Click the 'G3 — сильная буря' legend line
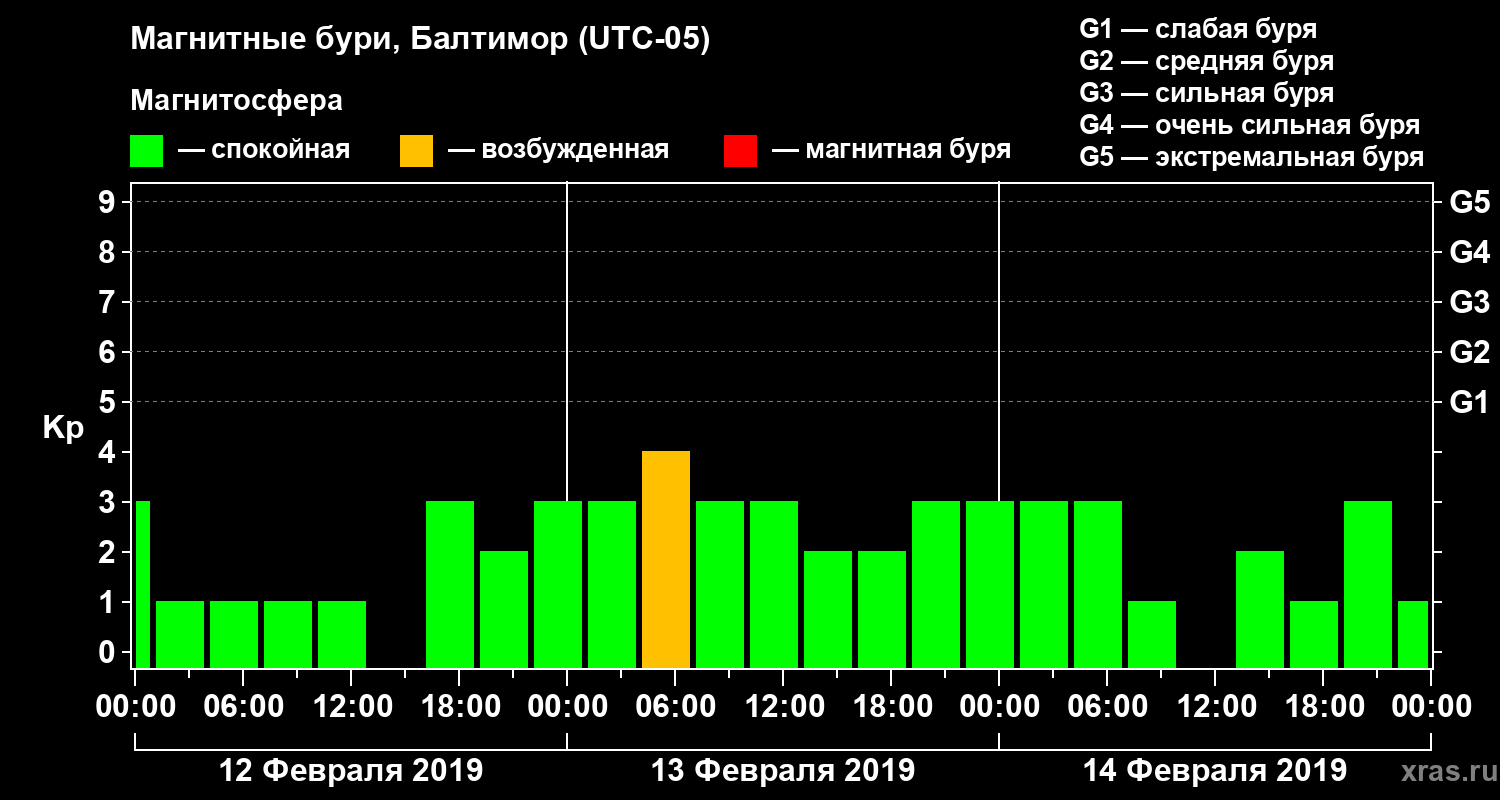Screen dimensions: 1500x800 pyautogui.click(x=1206, y=93)
